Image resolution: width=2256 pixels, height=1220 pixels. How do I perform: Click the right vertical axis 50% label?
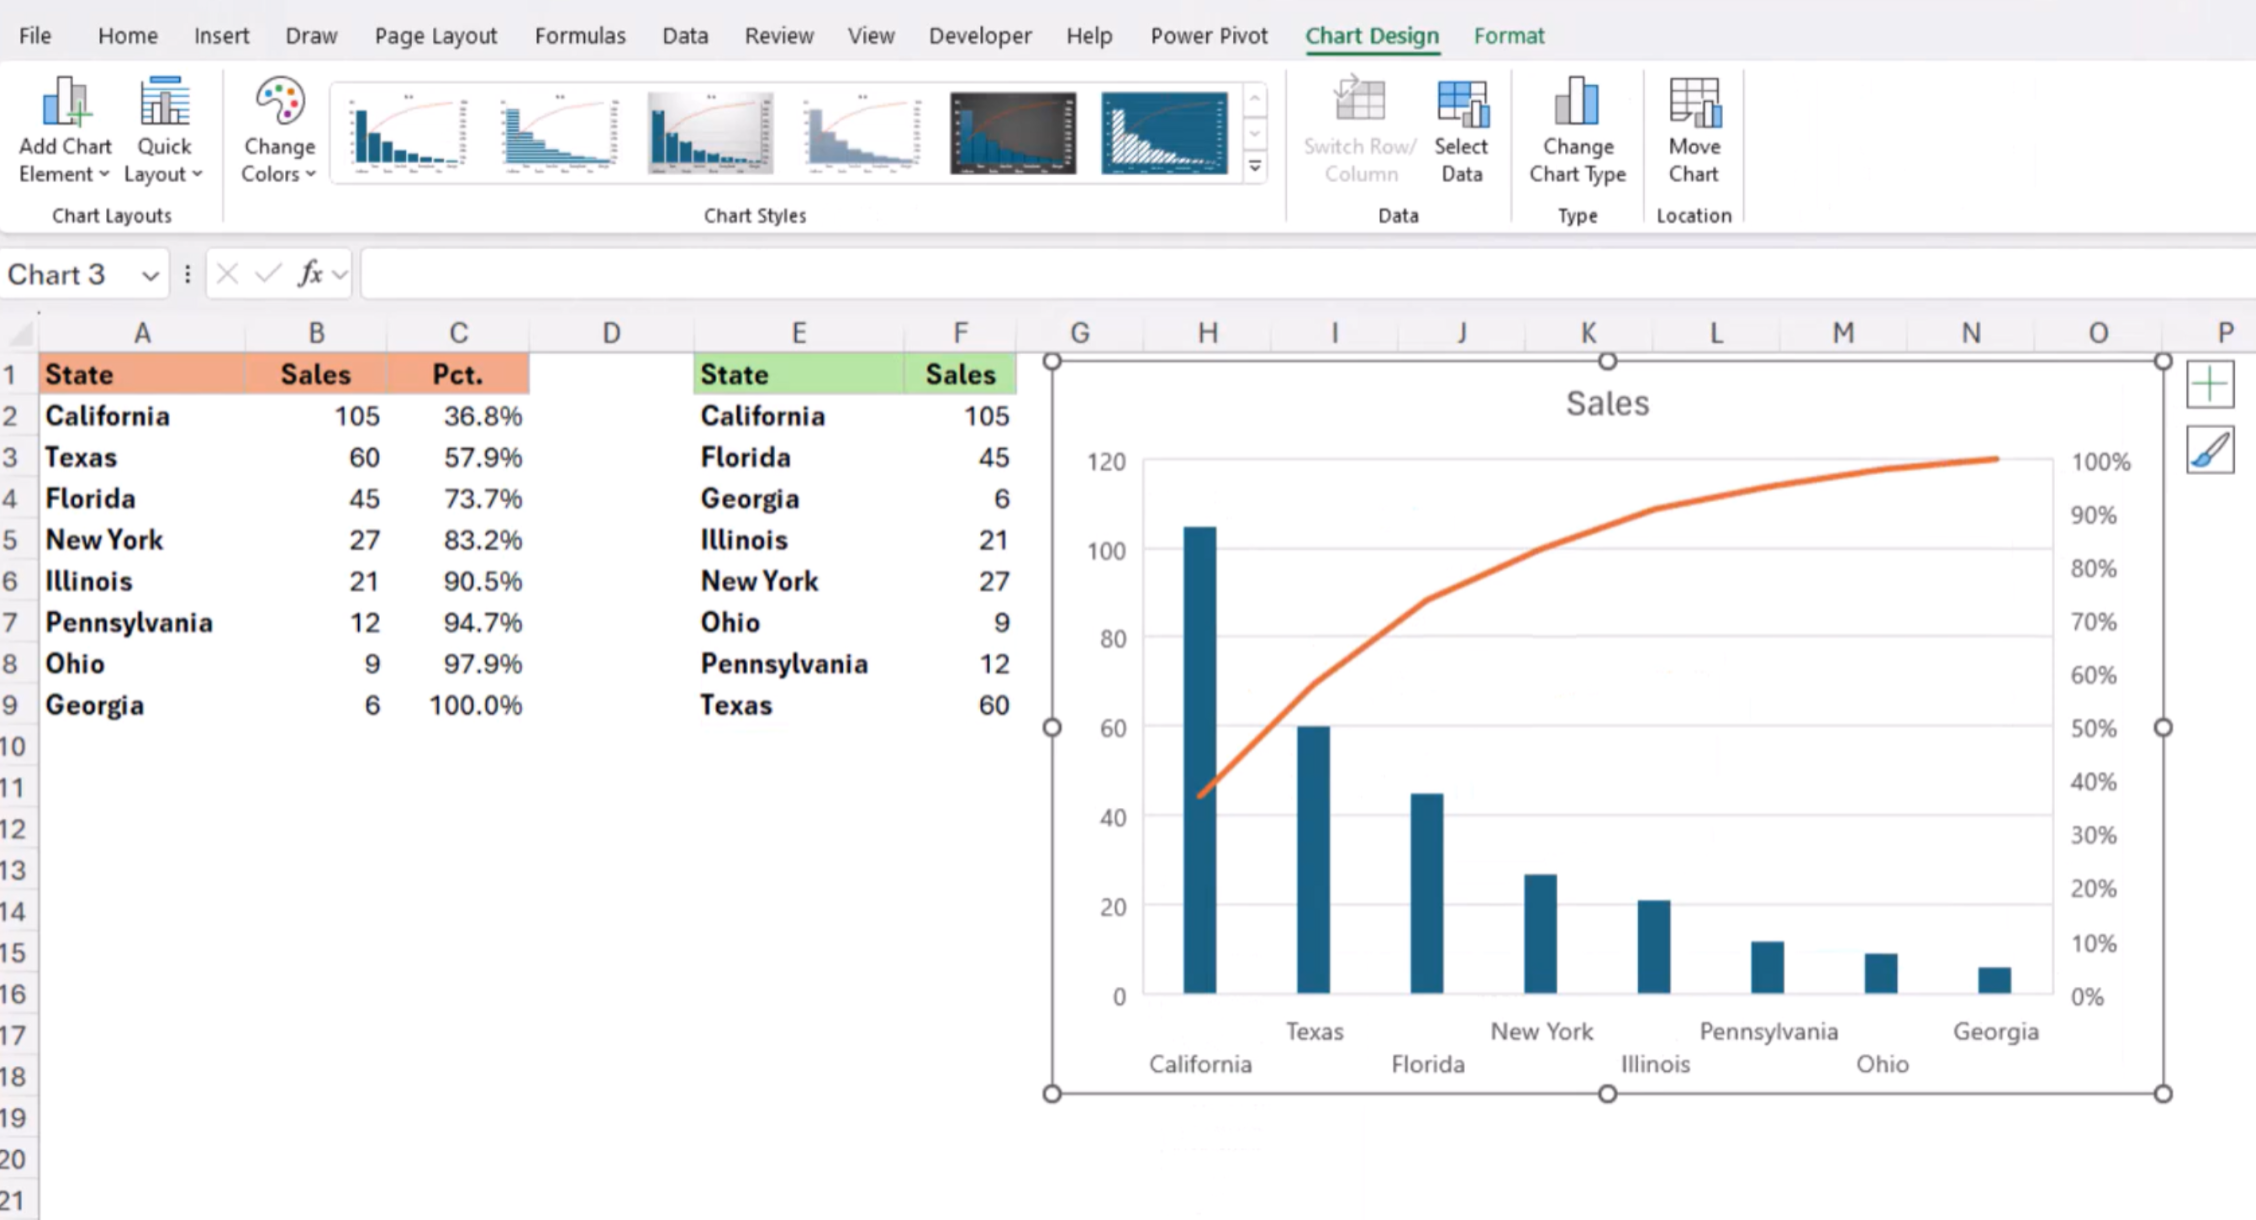[2093, 728]
